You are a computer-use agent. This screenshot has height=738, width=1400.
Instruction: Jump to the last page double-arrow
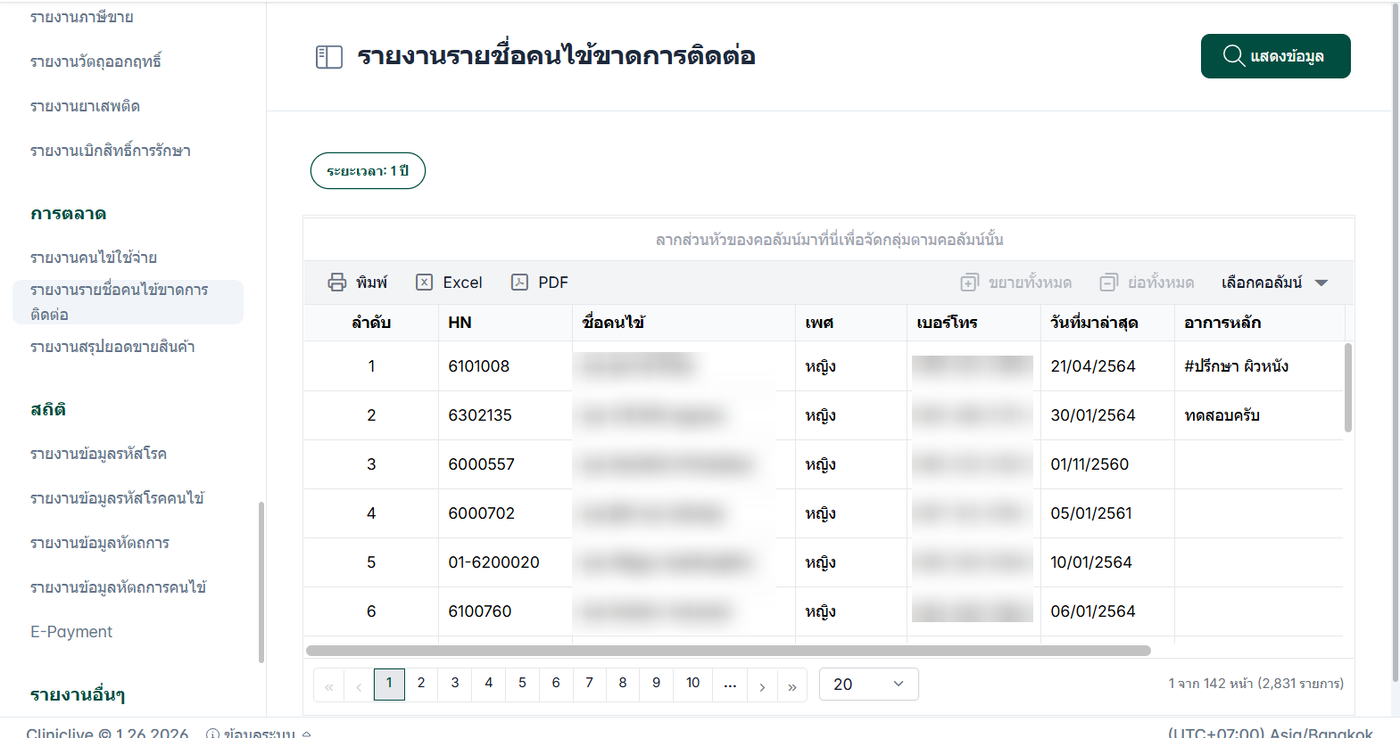[792, 685]
